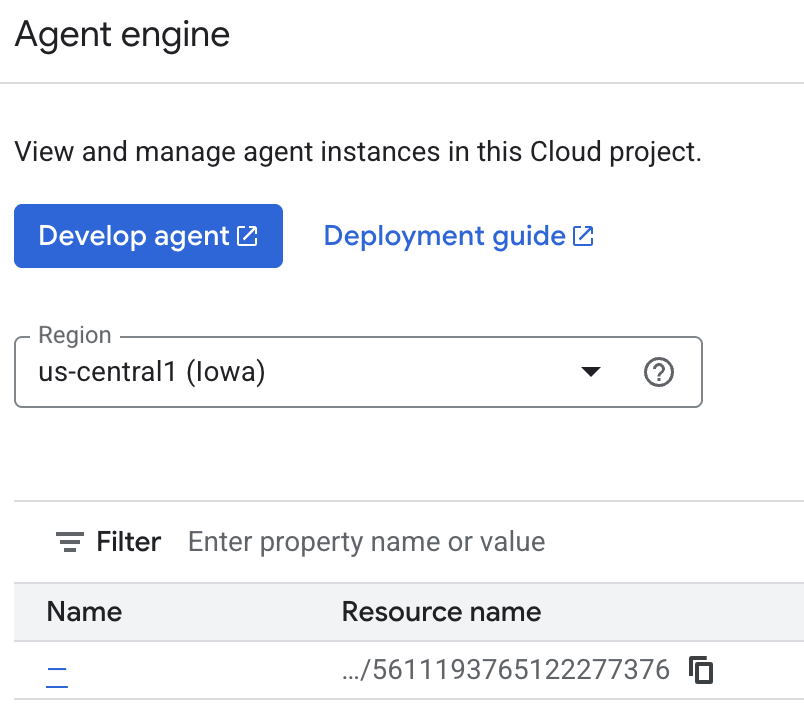The image size is (804, 710).
Task: Select the resource ID ending in 277376
Action: click(506, 670)
